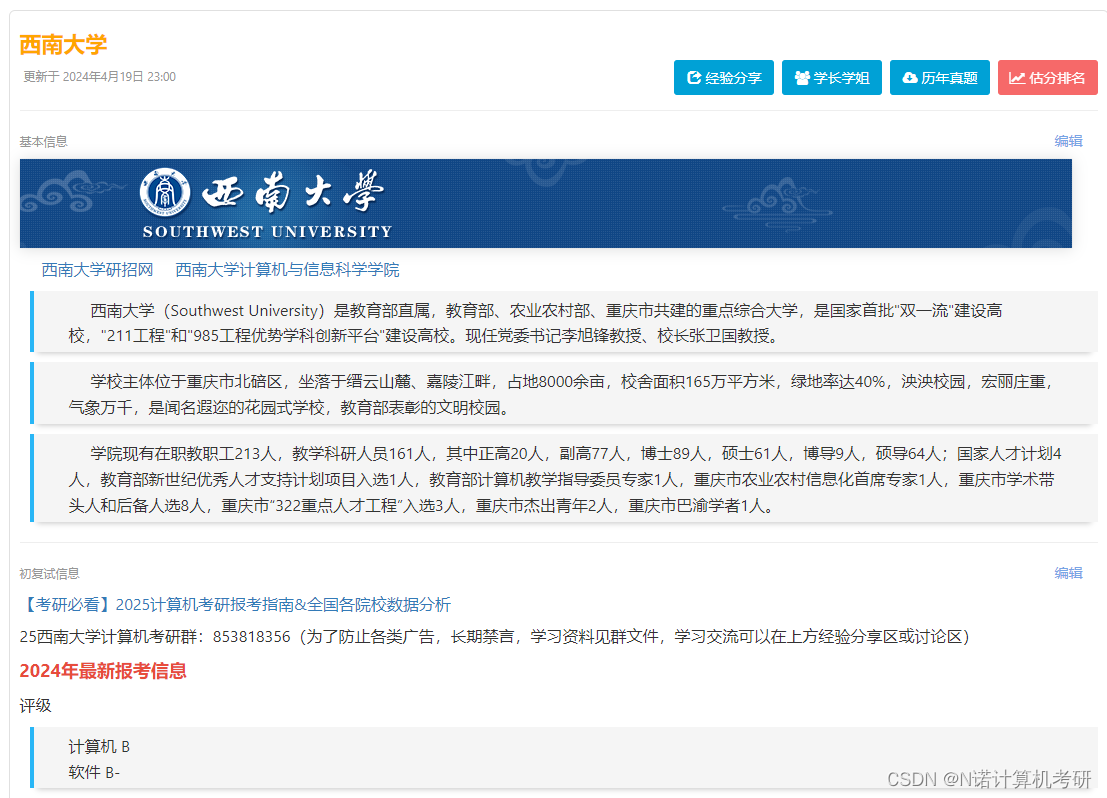The image size is (1107, 798).
Task: Open the 估分排名 score ranking button
Action: (1048, 78)
